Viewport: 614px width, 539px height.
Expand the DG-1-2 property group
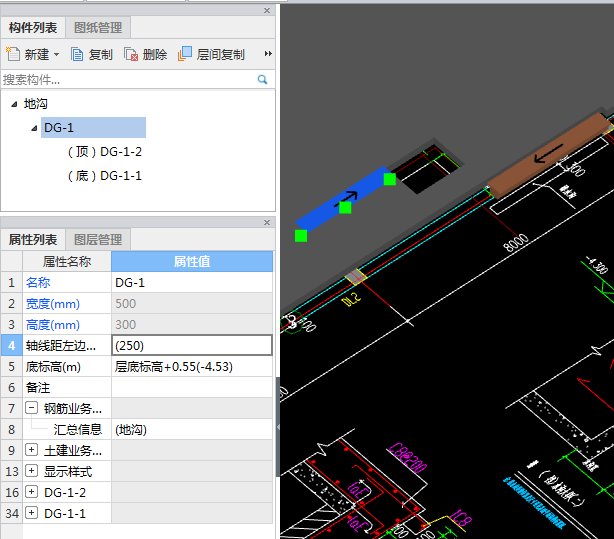coord(31,492)
